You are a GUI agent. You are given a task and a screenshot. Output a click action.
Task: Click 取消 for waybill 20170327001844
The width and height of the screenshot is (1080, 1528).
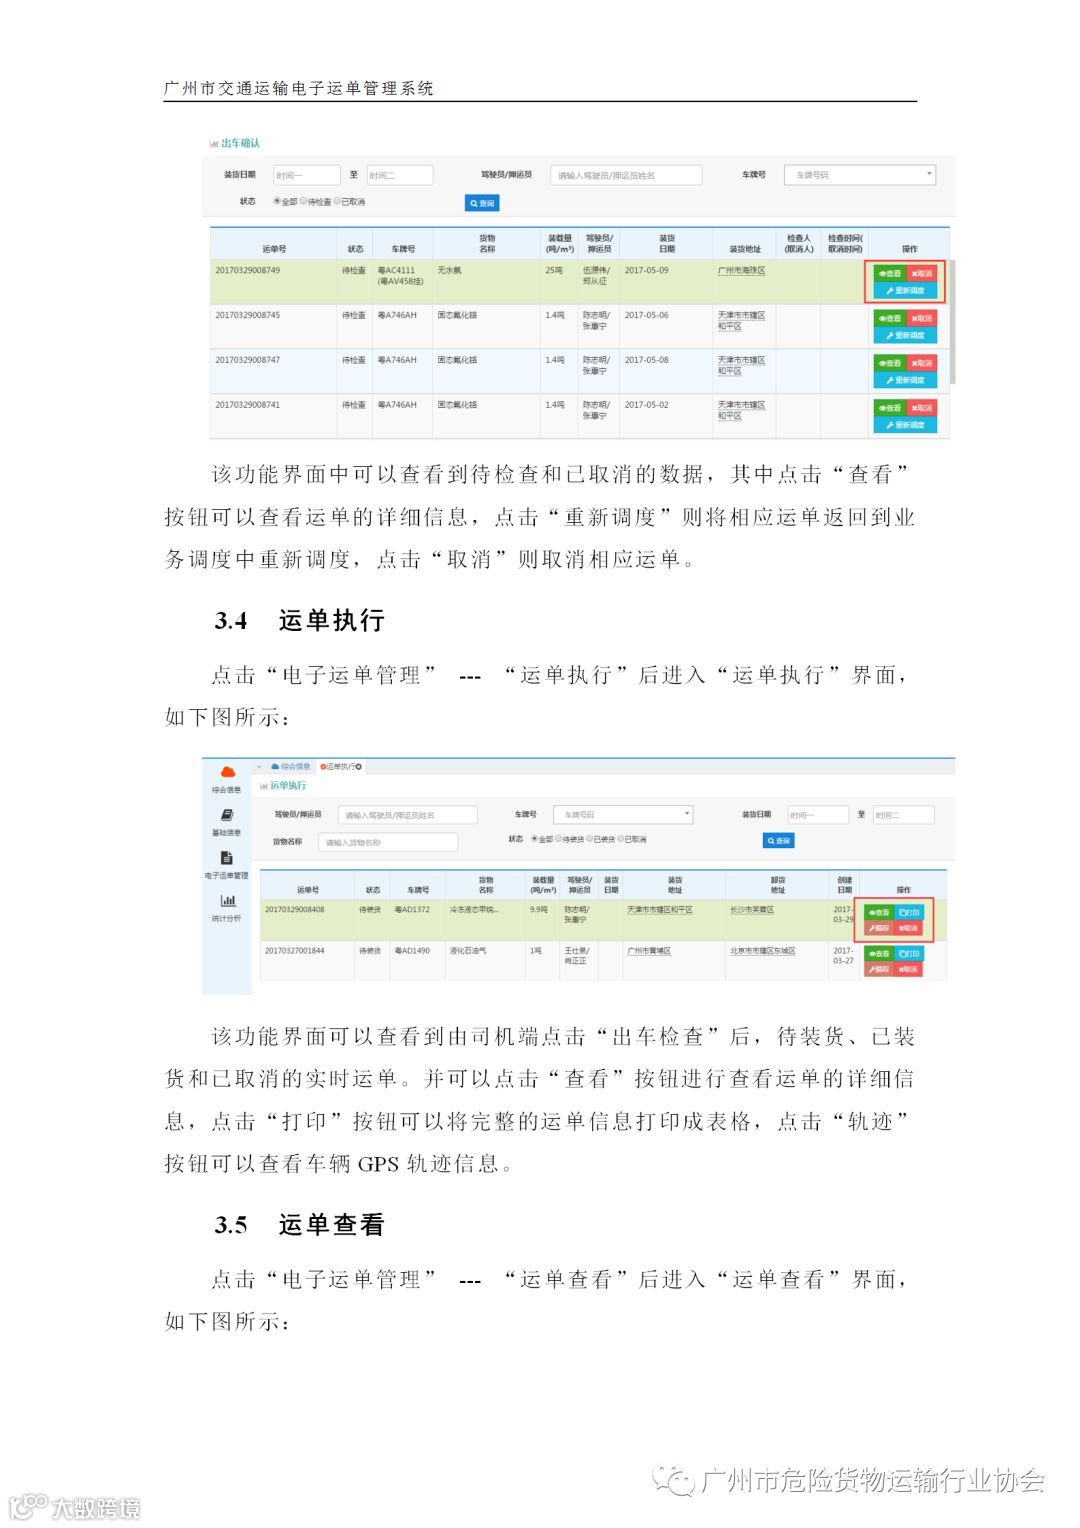pos(909,969)
